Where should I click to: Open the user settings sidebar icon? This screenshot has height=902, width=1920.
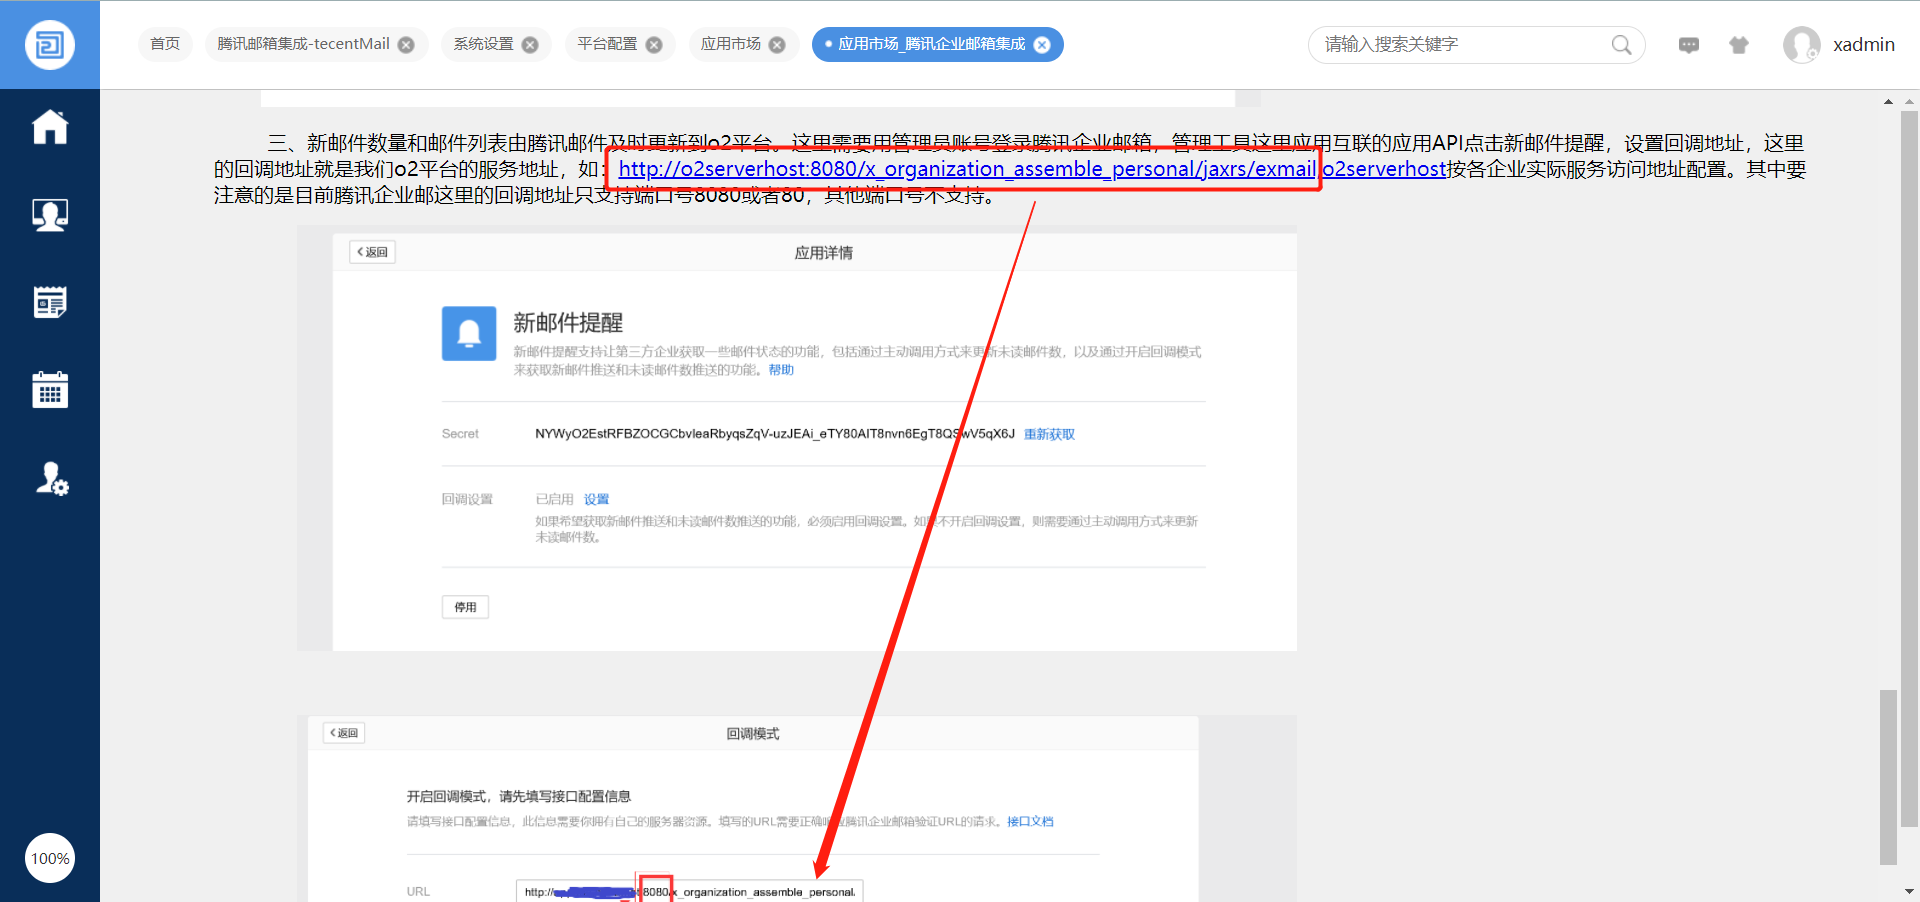(51, 478)
